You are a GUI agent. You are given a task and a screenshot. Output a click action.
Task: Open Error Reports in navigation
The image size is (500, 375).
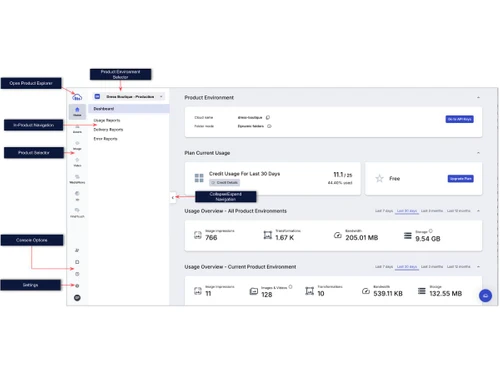click(105, 139)
